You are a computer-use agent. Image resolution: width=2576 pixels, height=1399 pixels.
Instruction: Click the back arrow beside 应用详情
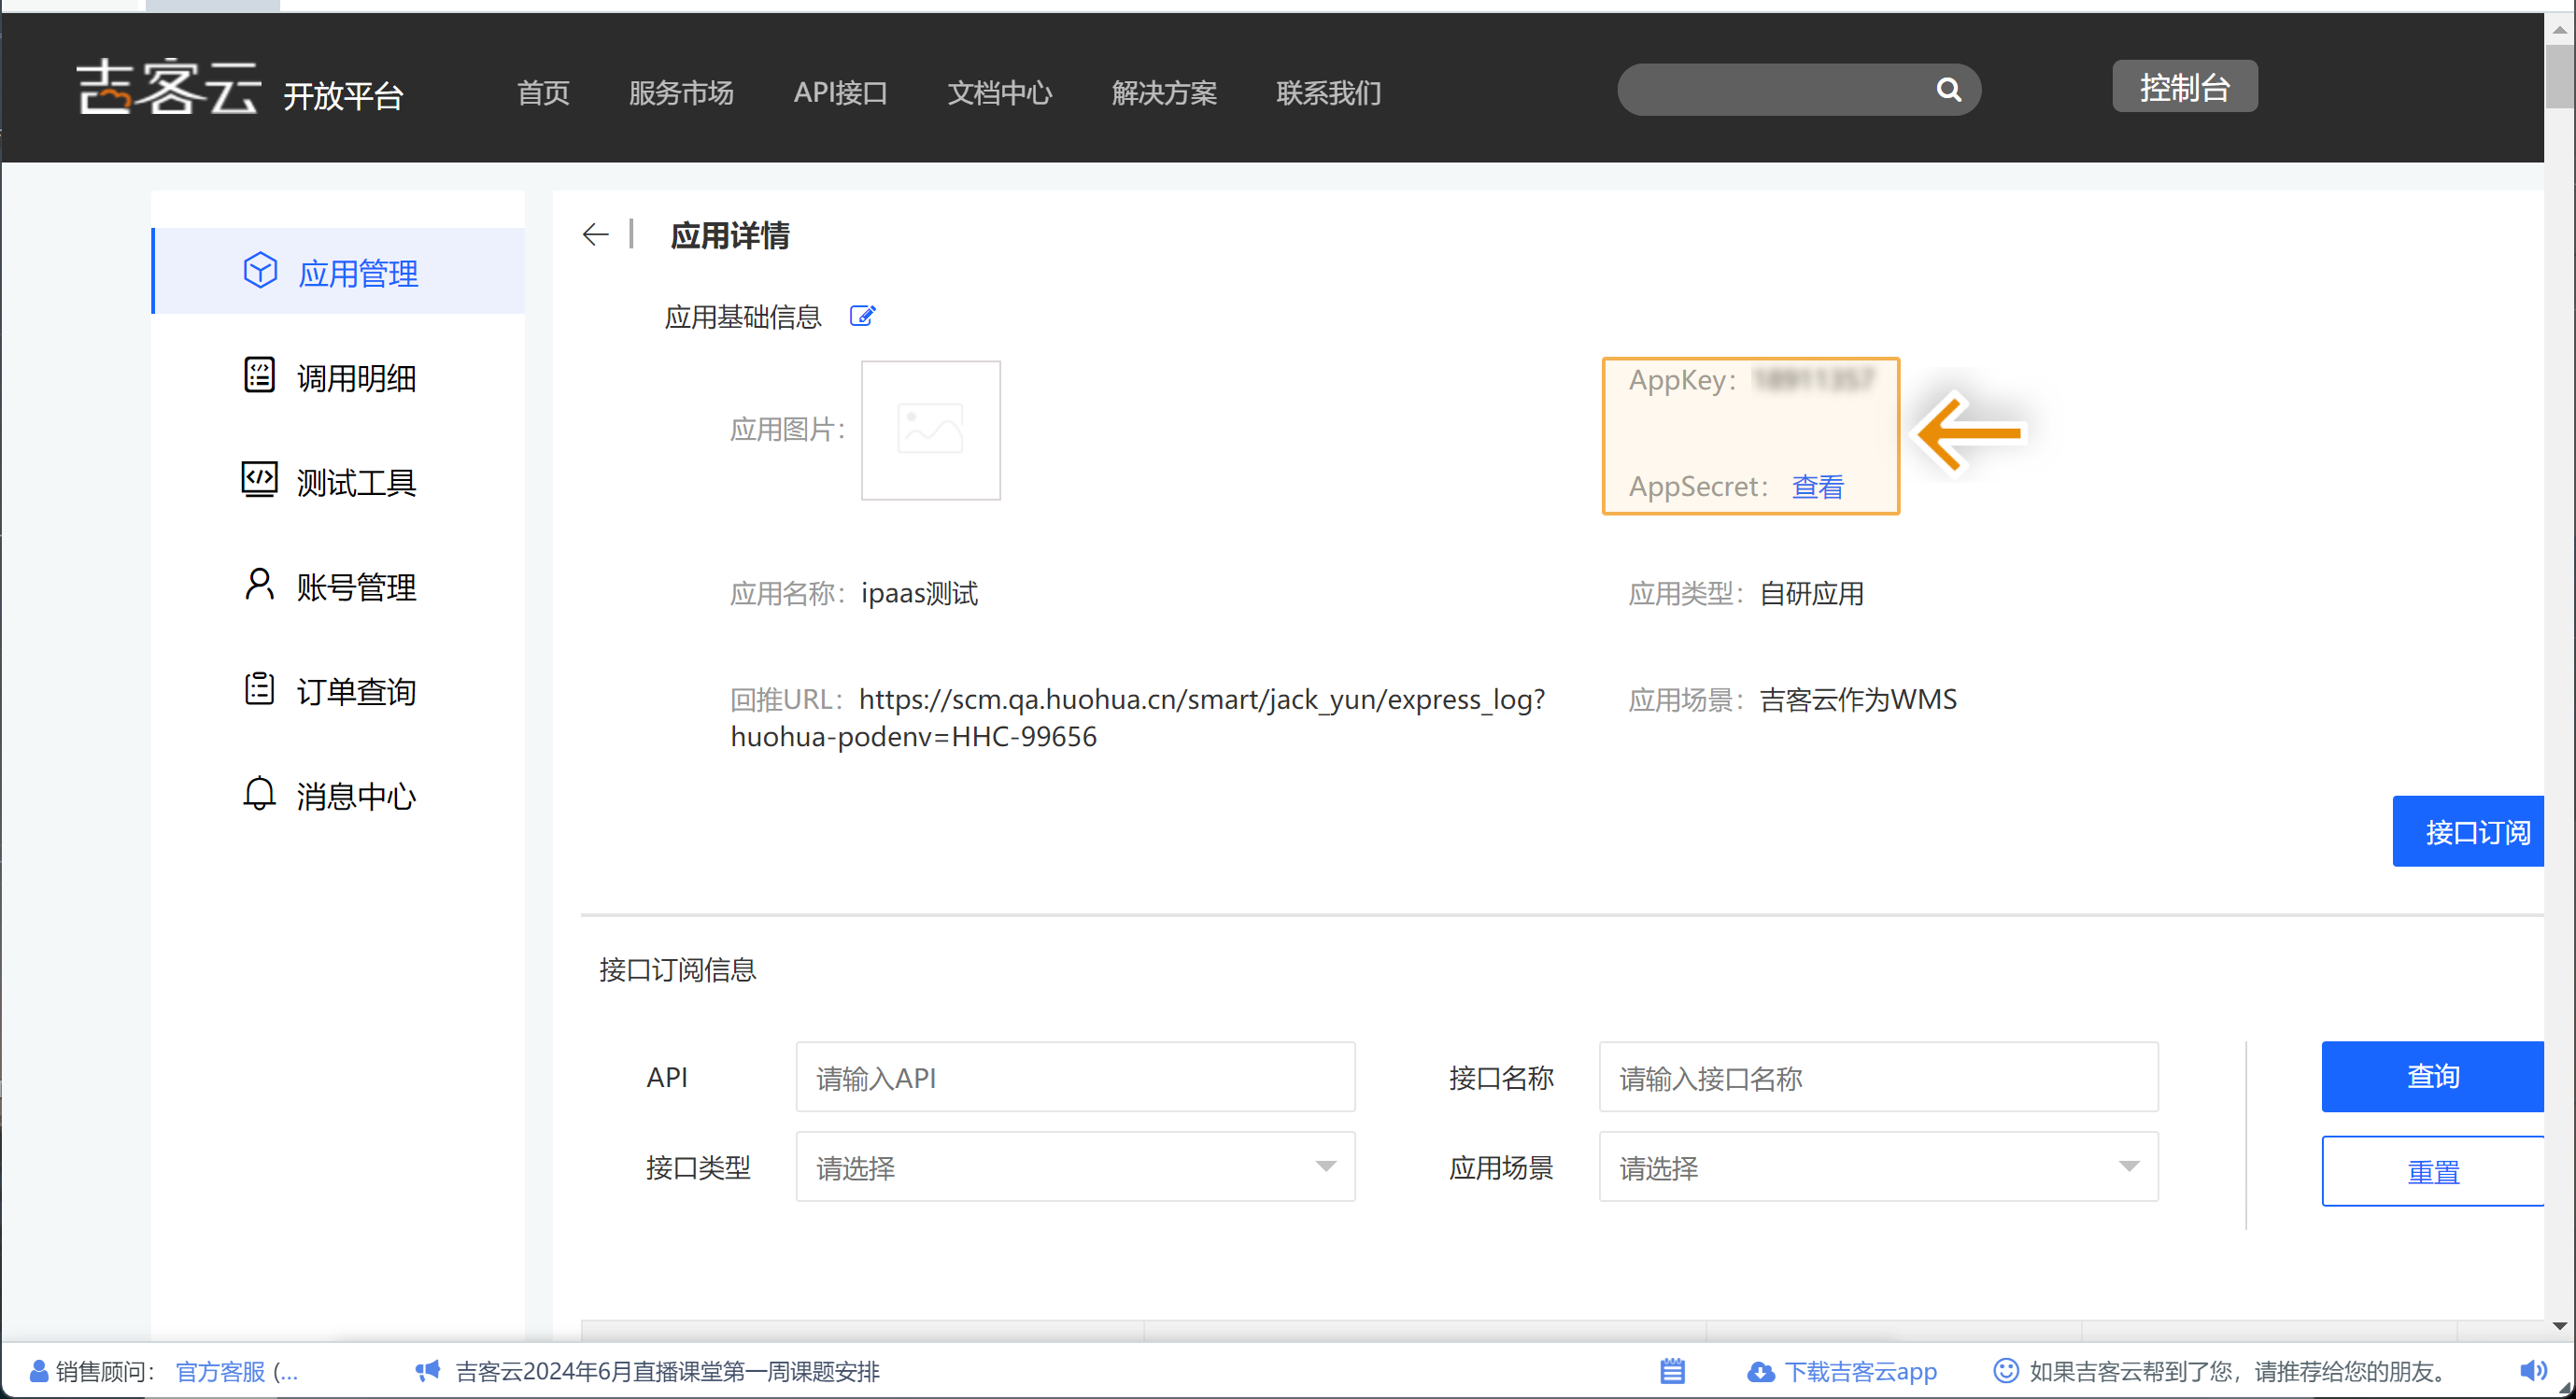(x=595, y=235)
